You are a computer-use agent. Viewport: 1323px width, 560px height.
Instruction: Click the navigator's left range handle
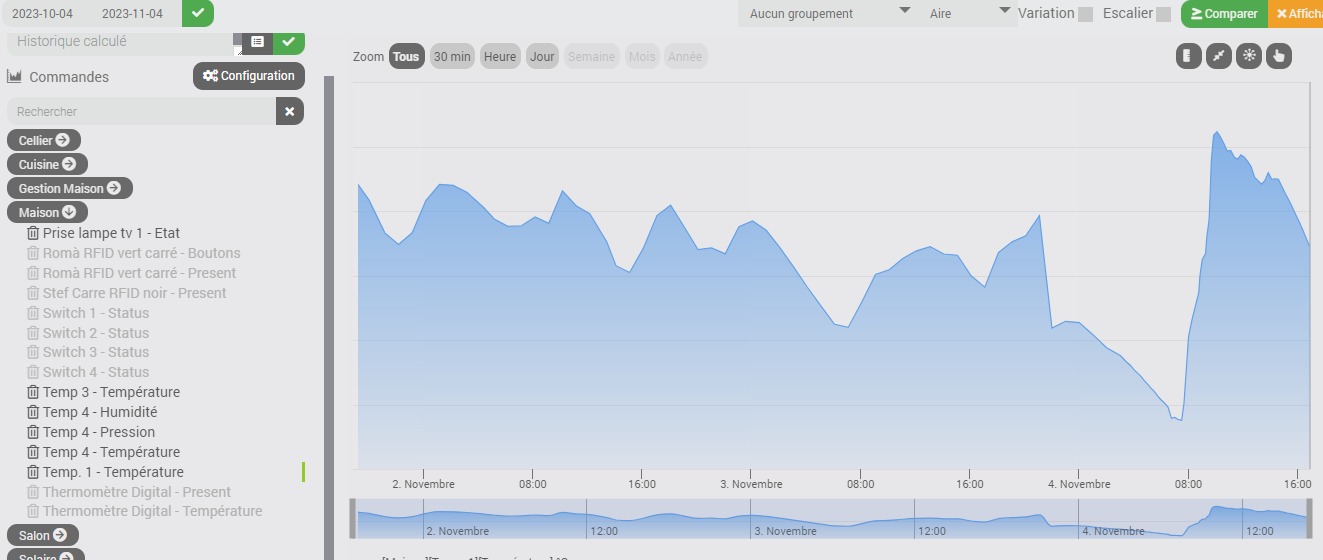click(352, 518)
